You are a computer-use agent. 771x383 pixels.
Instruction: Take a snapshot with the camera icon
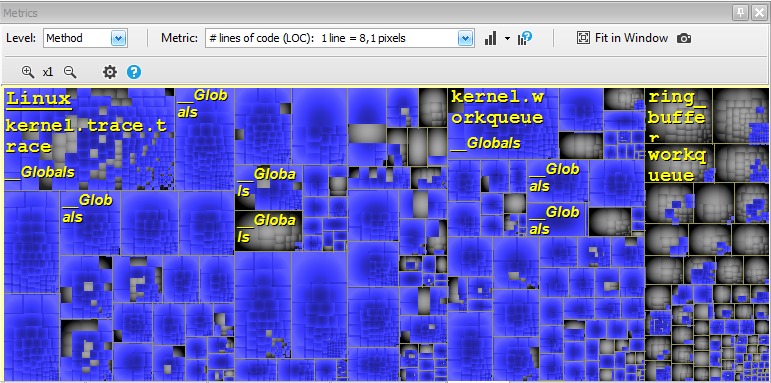(684, 38)
